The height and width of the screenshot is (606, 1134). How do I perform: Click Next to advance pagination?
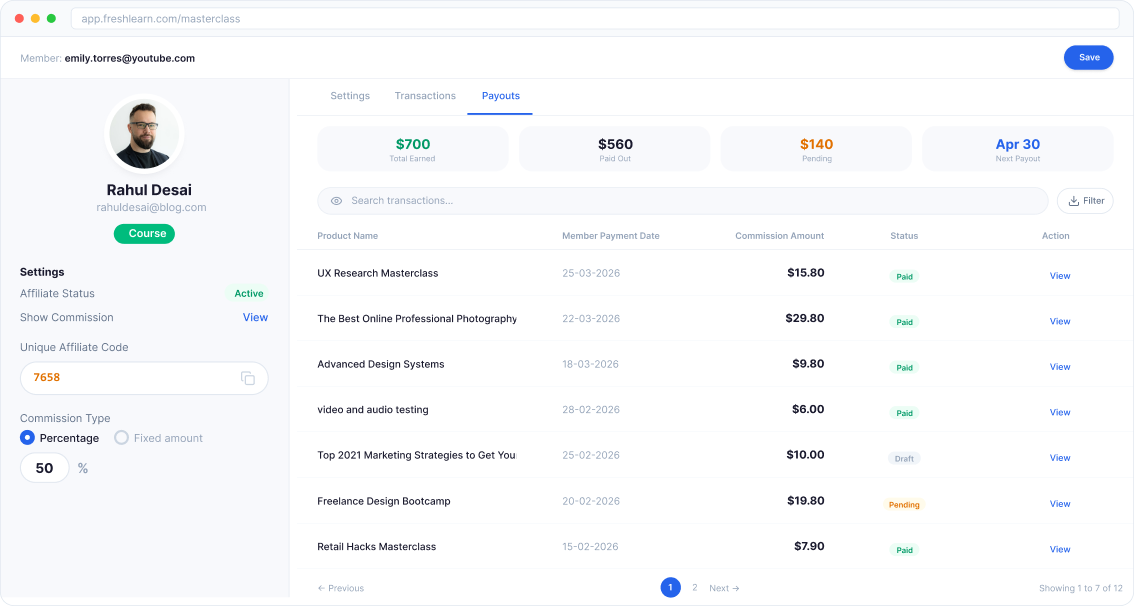click(x=723, y=588)
